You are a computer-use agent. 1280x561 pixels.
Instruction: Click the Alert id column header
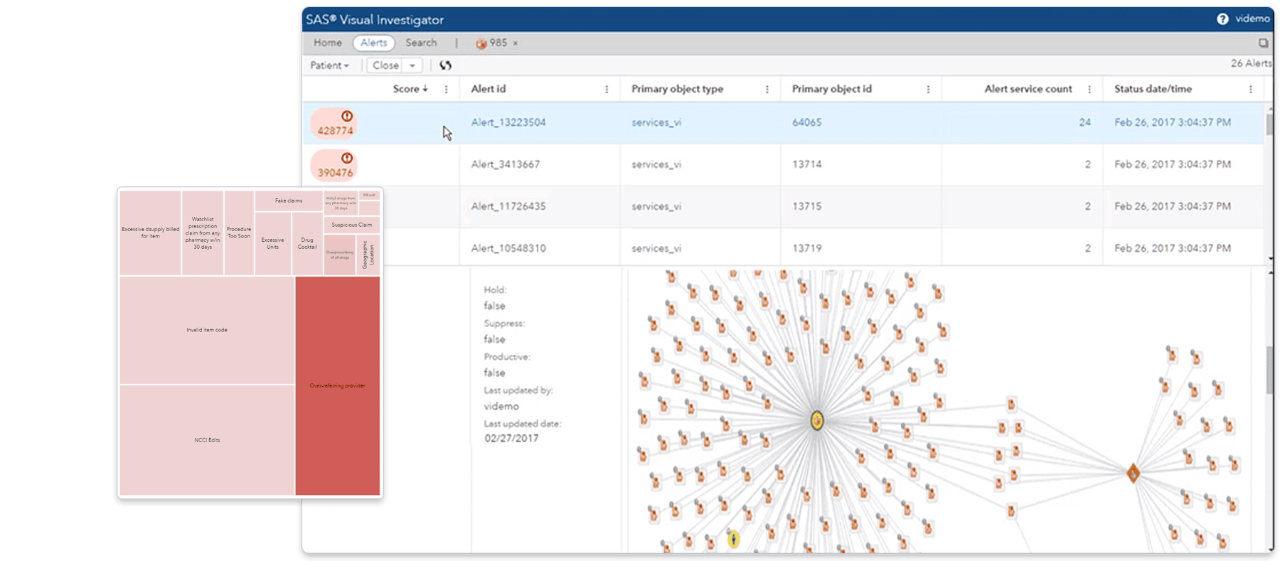(491, 89)
